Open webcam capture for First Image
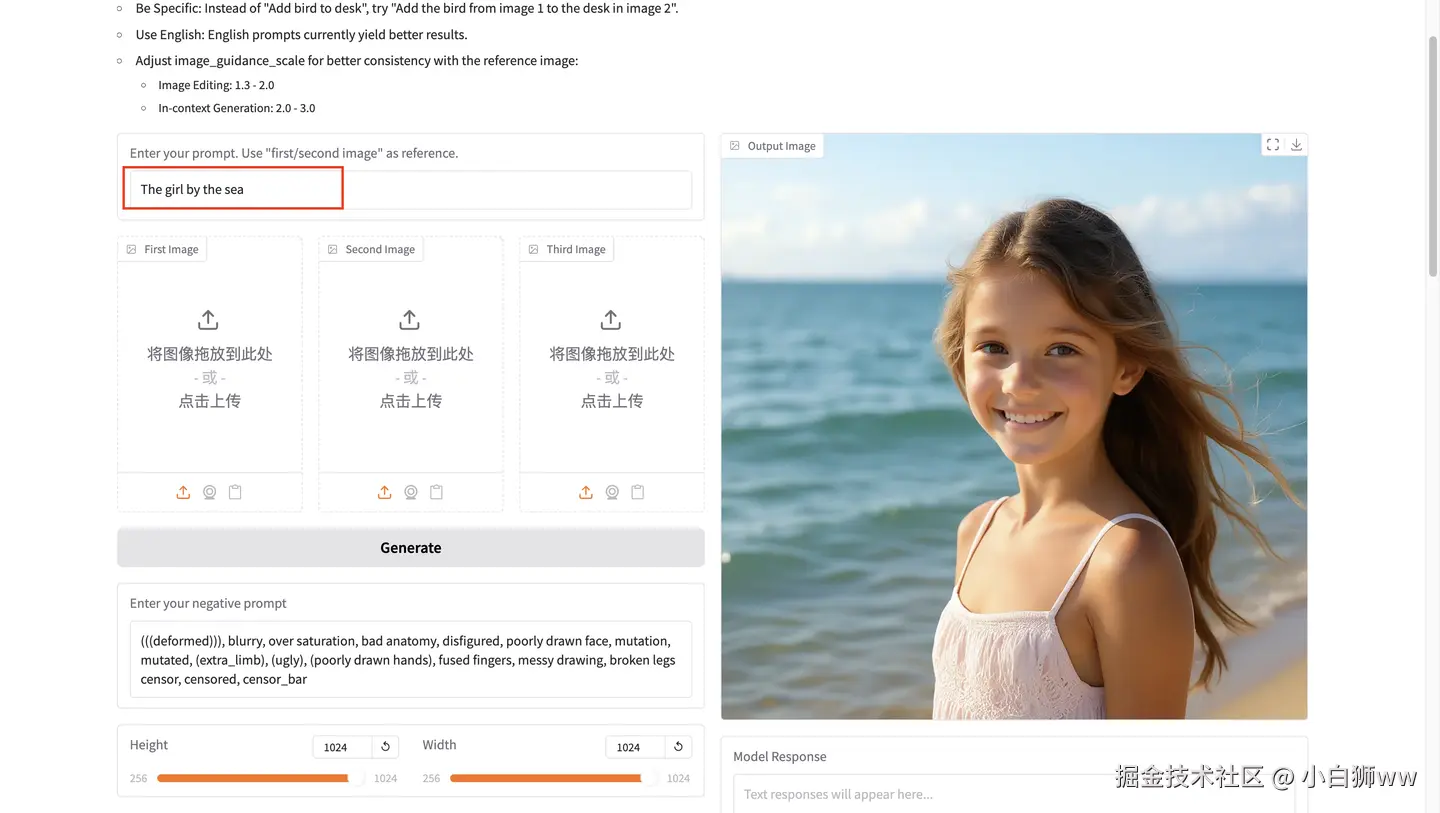This screenshot has width=1440, height=813. tap(209, 492)
